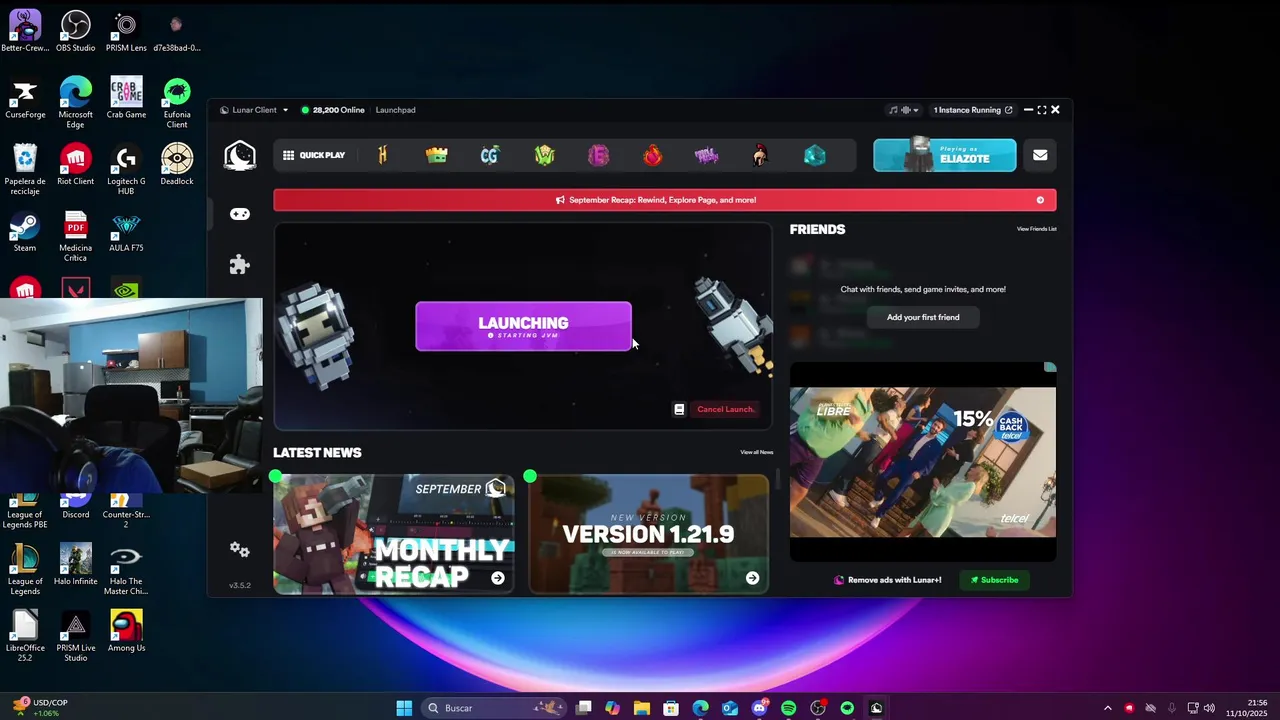Click the purple LAUNCHING button
The image size is (1280, 720).
[523, 327]
